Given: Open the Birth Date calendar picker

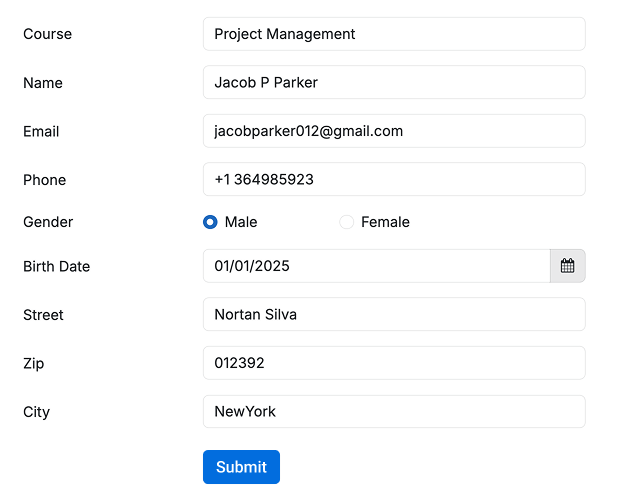Looking at the screenshot, I should [567, 266].
